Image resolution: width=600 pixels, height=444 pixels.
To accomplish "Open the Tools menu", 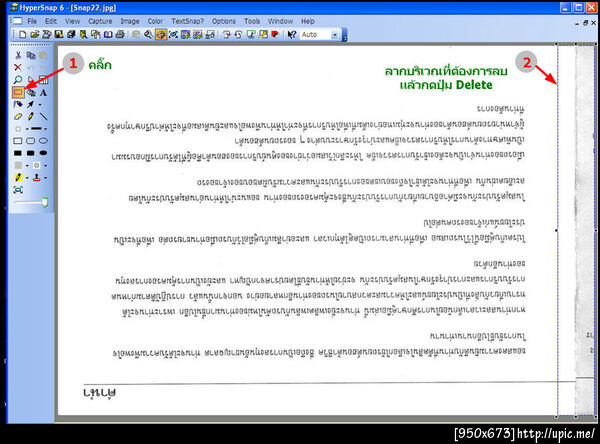I will [x=252, y=21].
